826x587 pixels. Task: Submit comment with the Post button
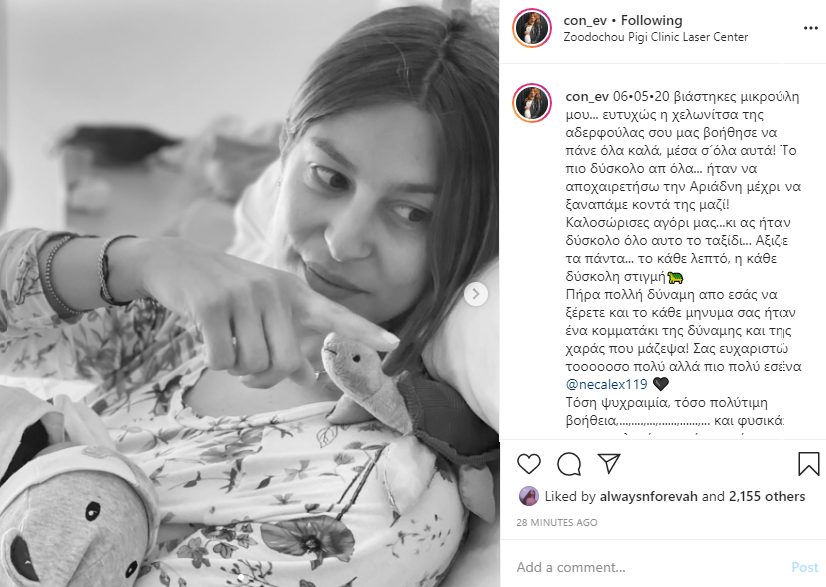804,568
